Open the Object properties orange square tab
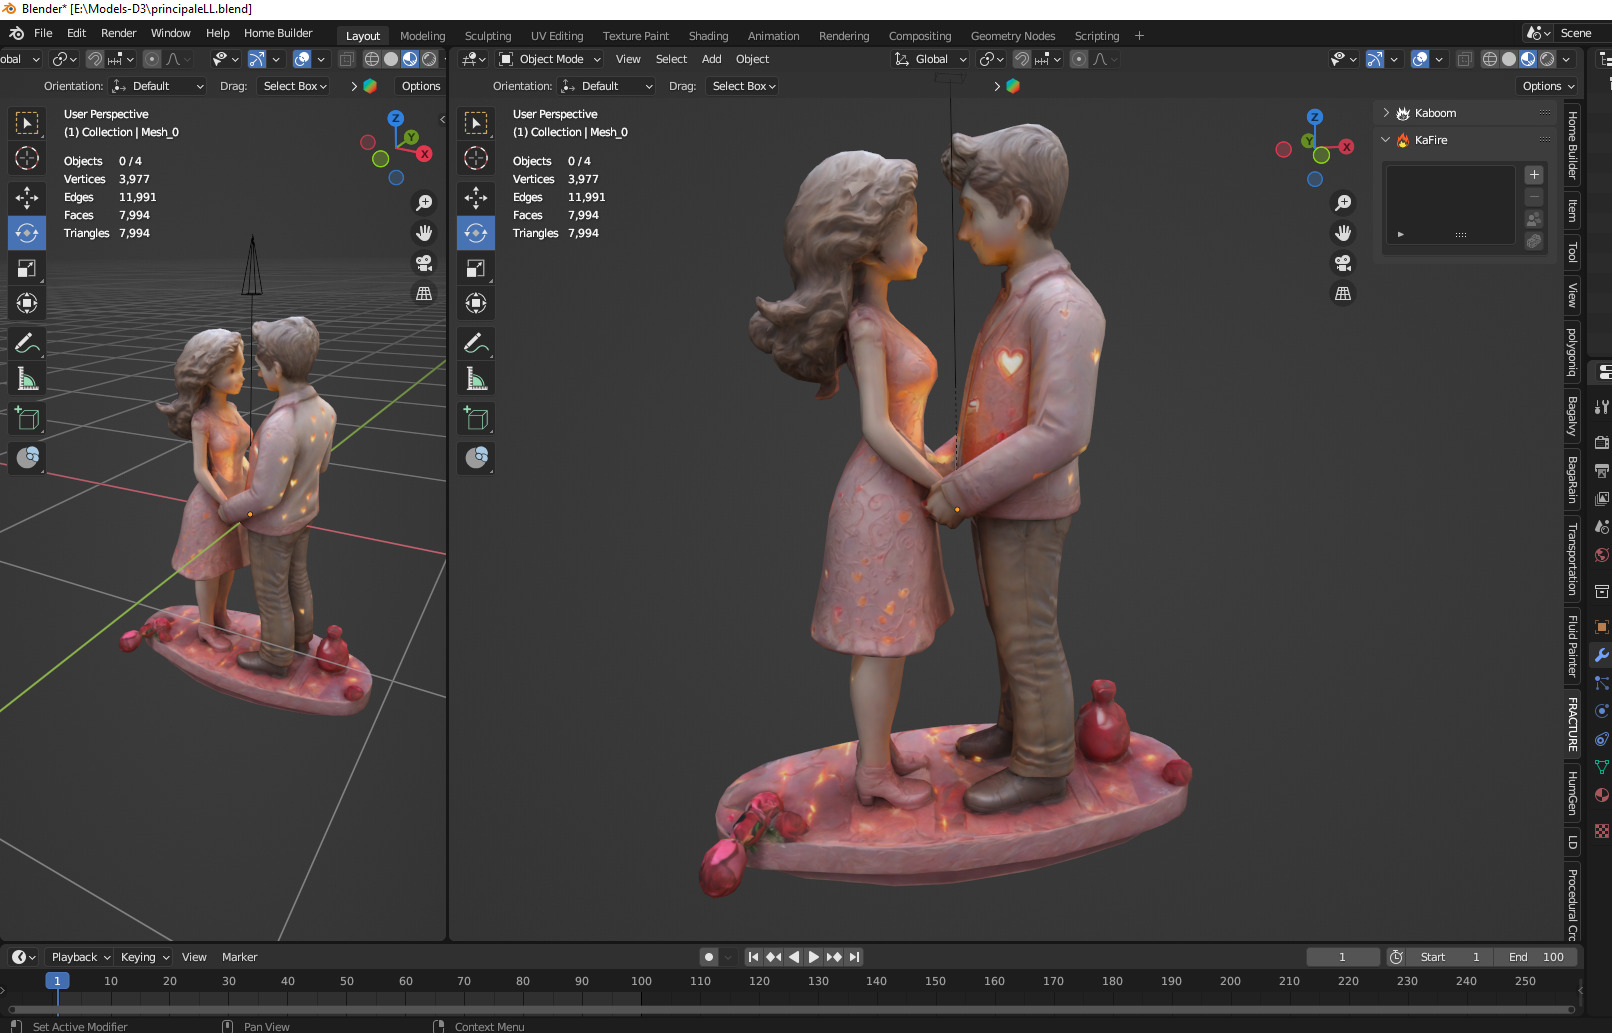 click(x=1602, y=627)
